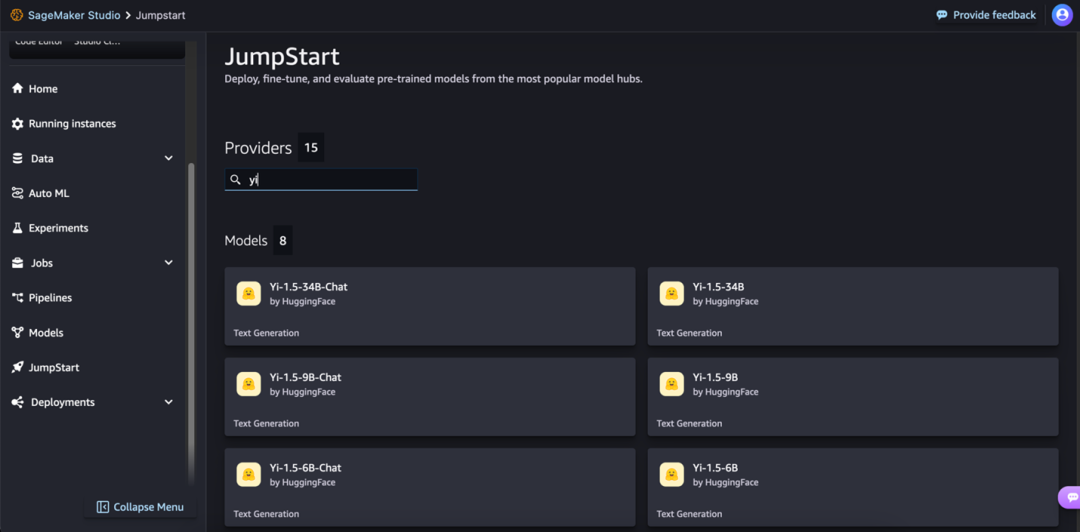
Task: Click the Models count badge 8
Action: coord(282,241)
